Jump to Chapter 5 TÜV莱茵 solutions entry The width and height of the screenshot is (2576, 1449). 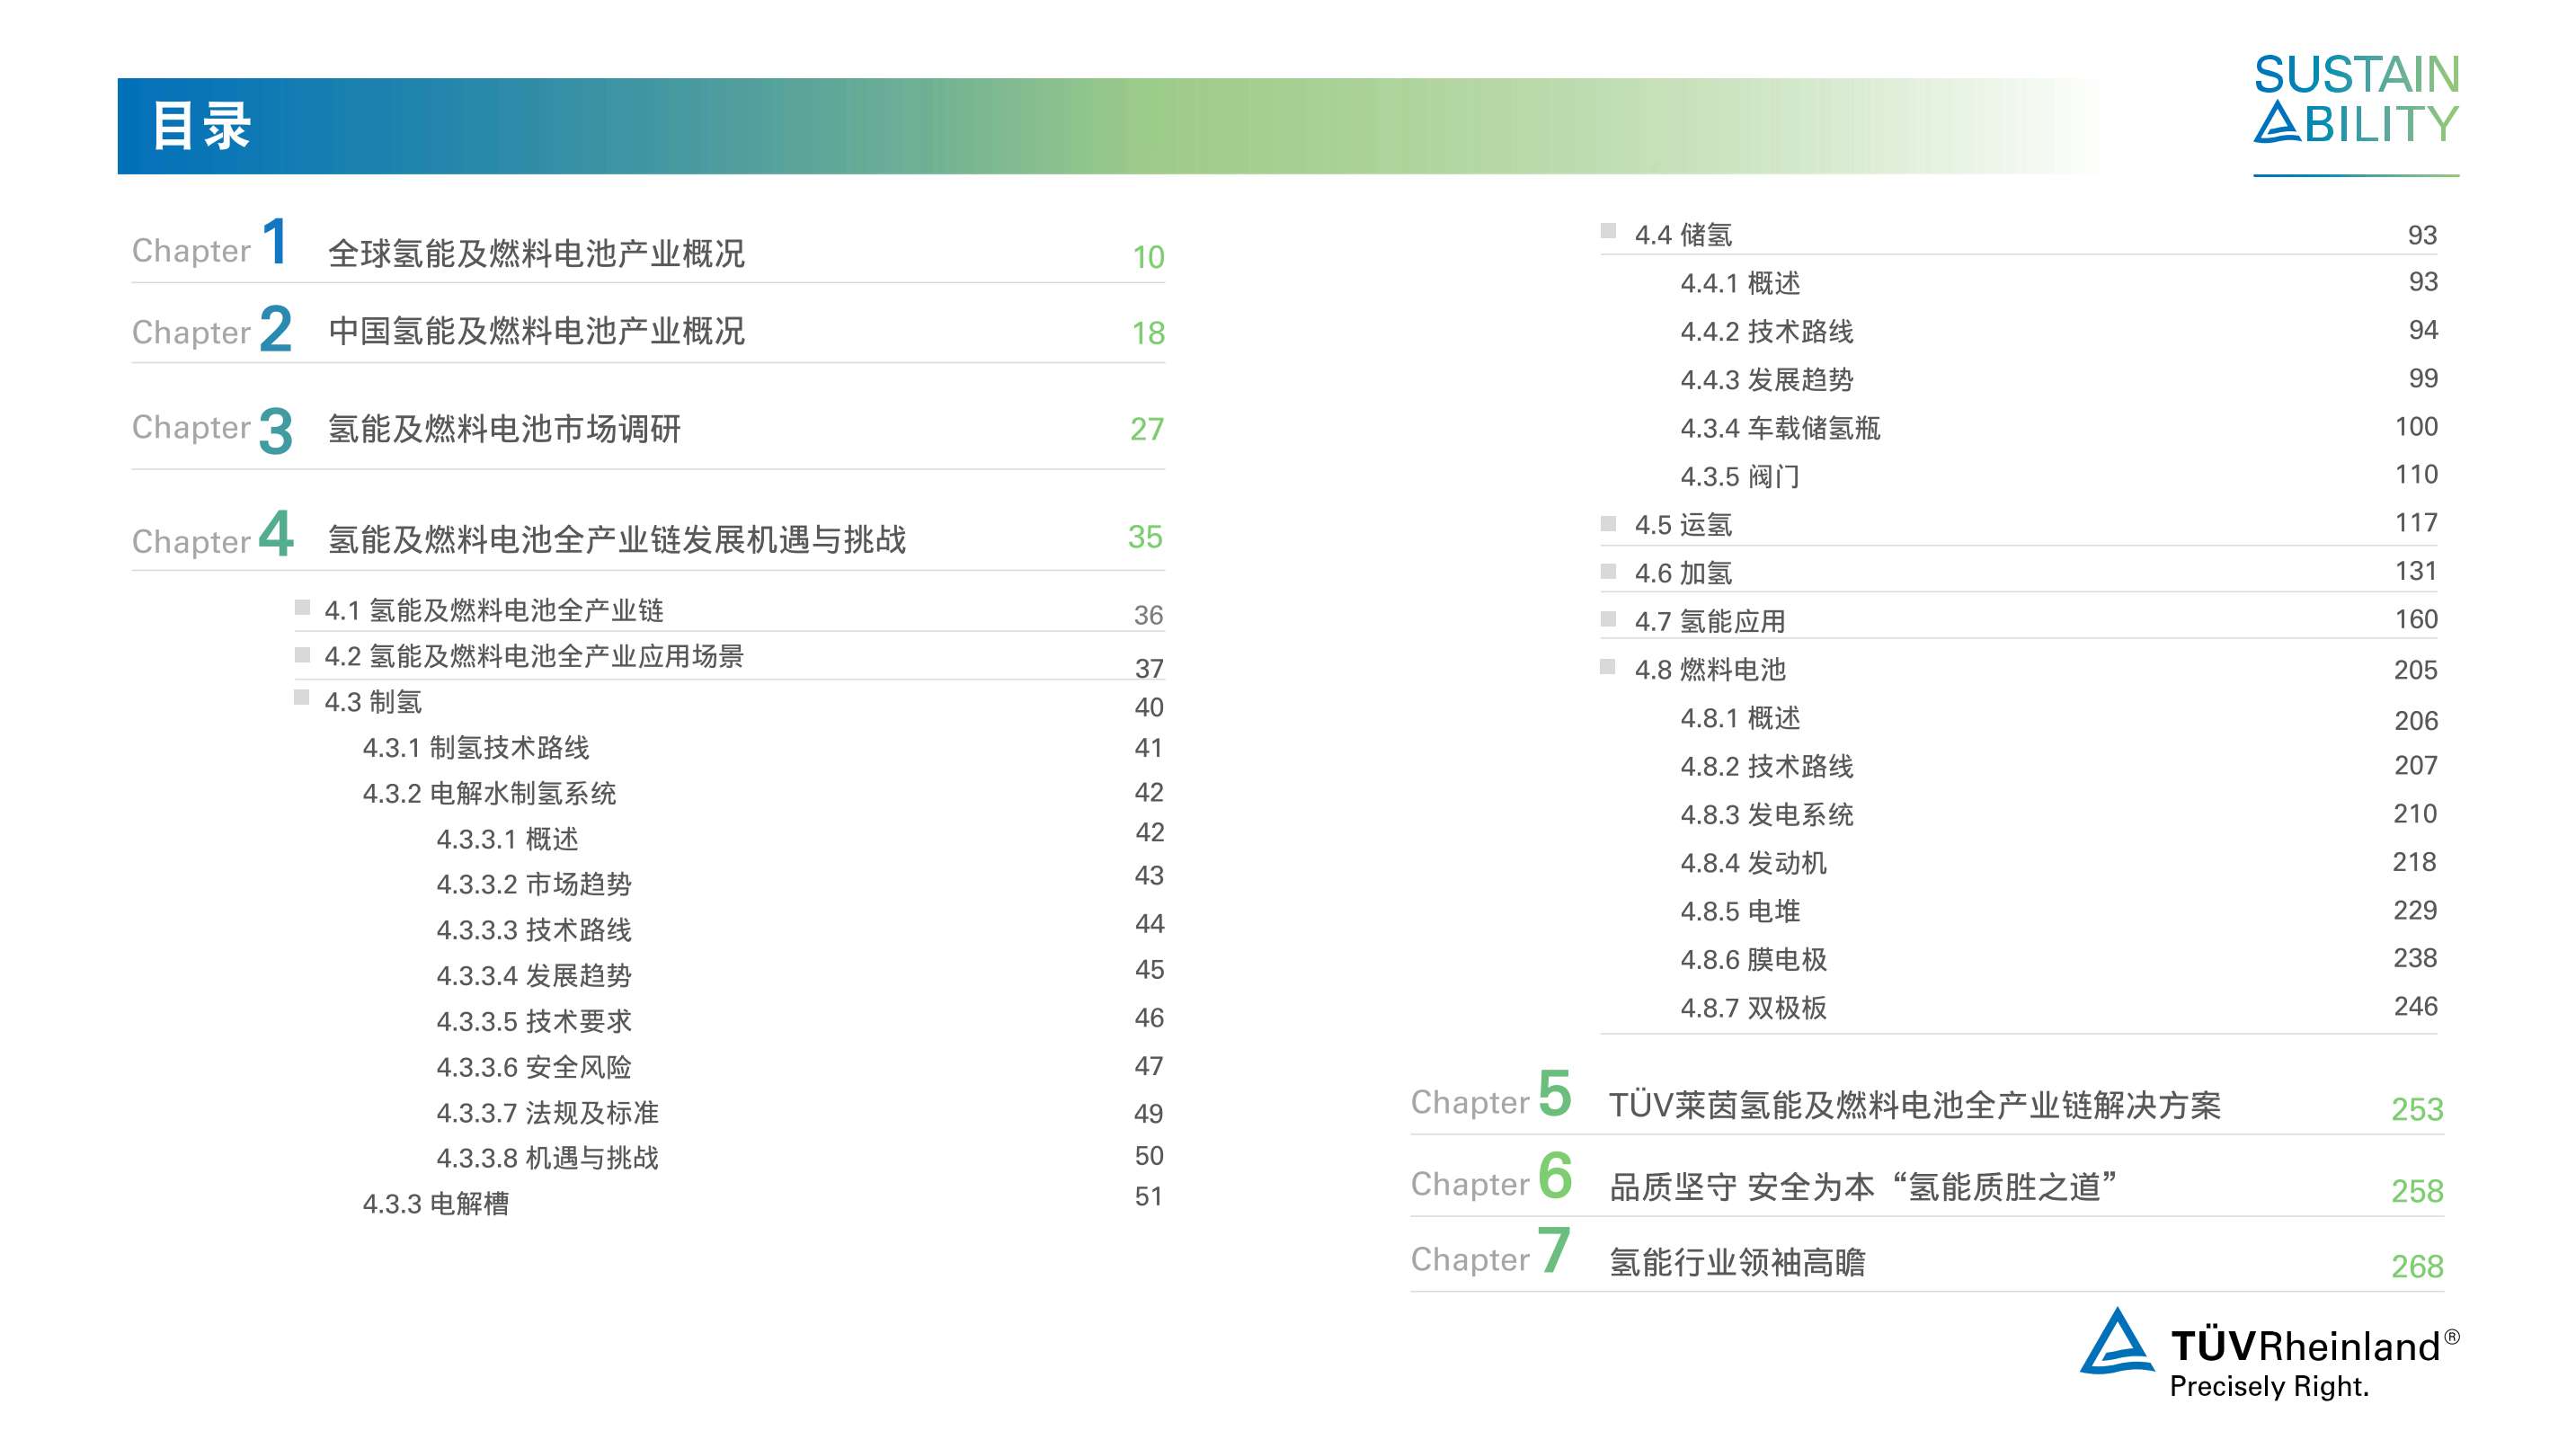[x=1914, y=1105]
